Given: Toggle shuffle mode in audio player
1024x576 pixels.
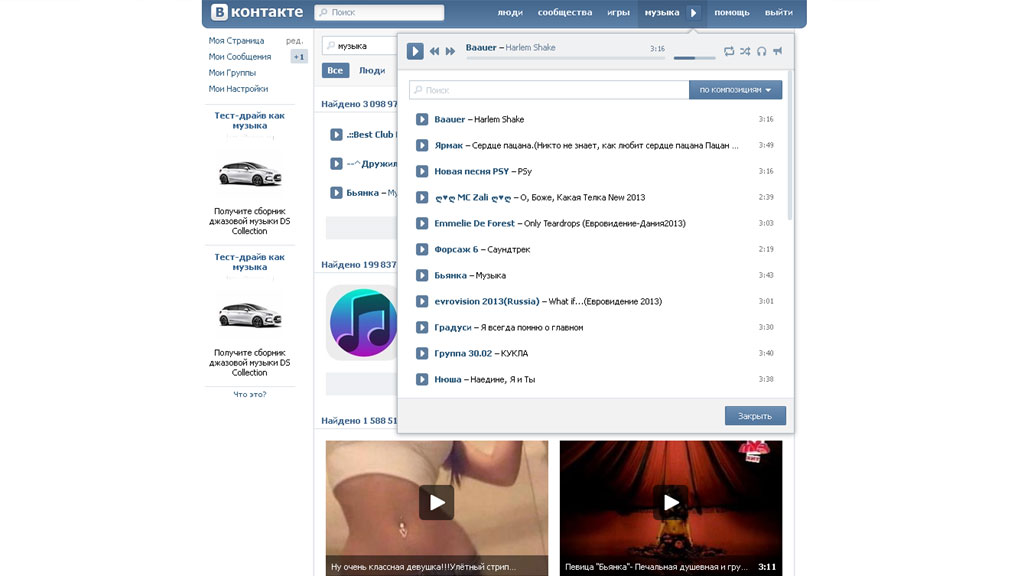Looking at the screenshot, I should click(745, 51).
